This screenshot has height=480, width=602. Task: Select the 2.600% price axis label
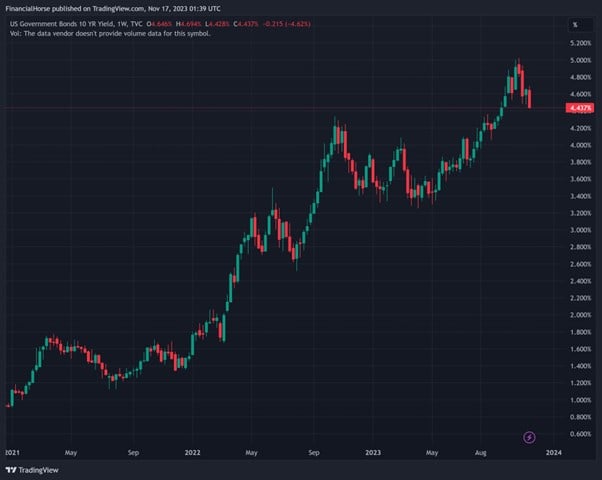coord(580,264)
